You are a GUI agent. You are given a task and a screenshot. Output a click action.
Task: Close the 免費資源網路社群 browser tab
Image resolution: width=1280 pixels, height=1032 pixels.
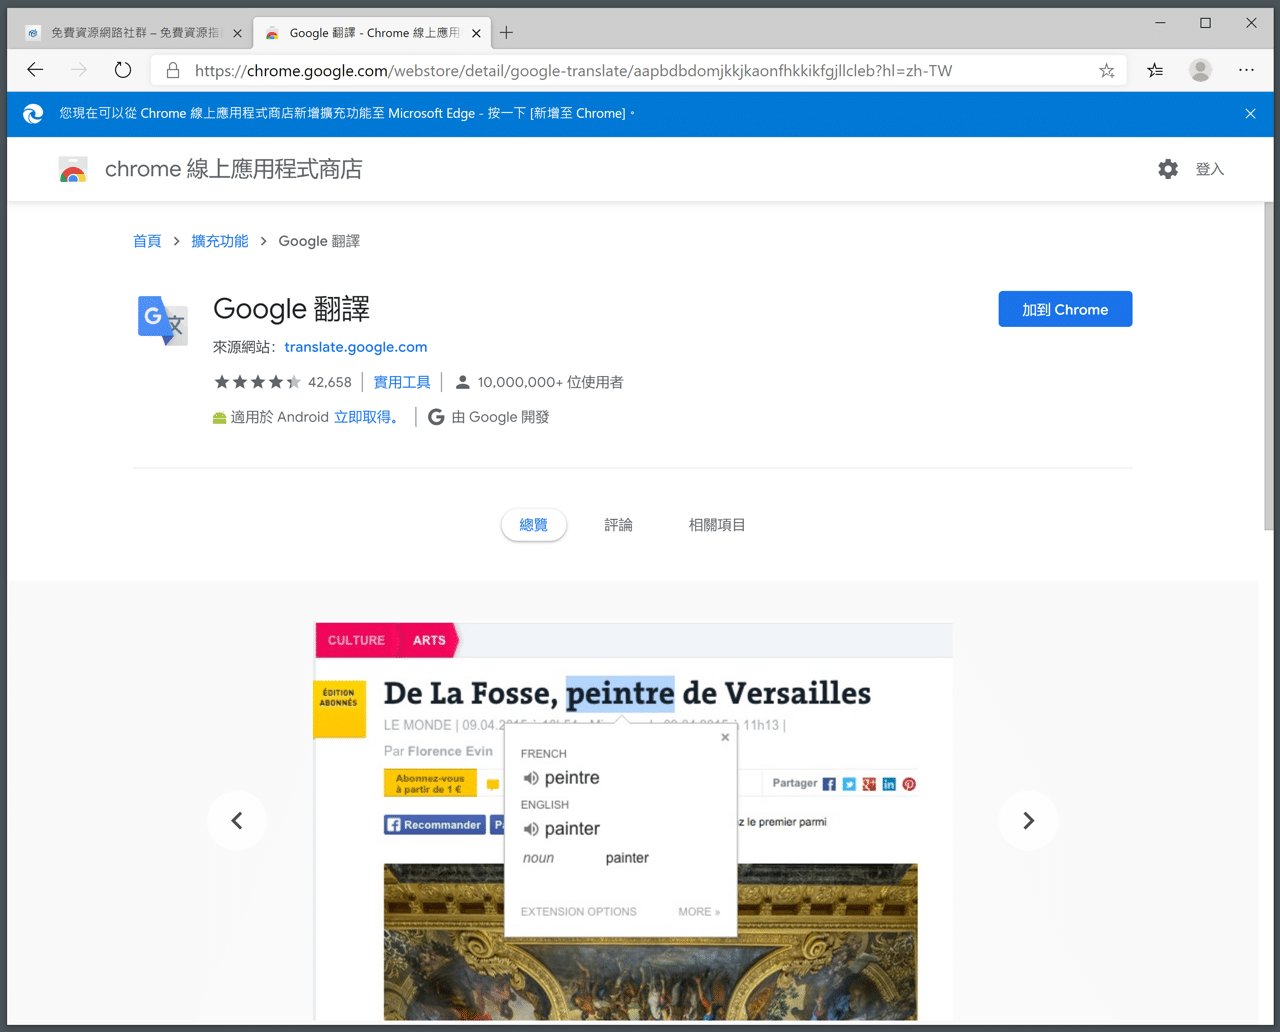click(x=237, y=33)
